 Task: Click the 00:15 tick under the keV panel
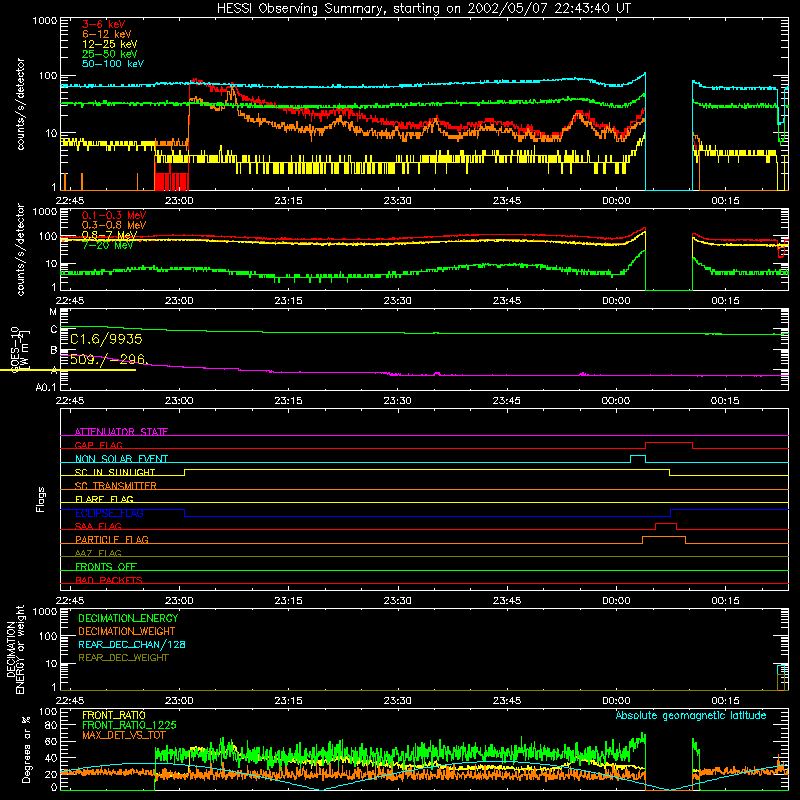725,201
